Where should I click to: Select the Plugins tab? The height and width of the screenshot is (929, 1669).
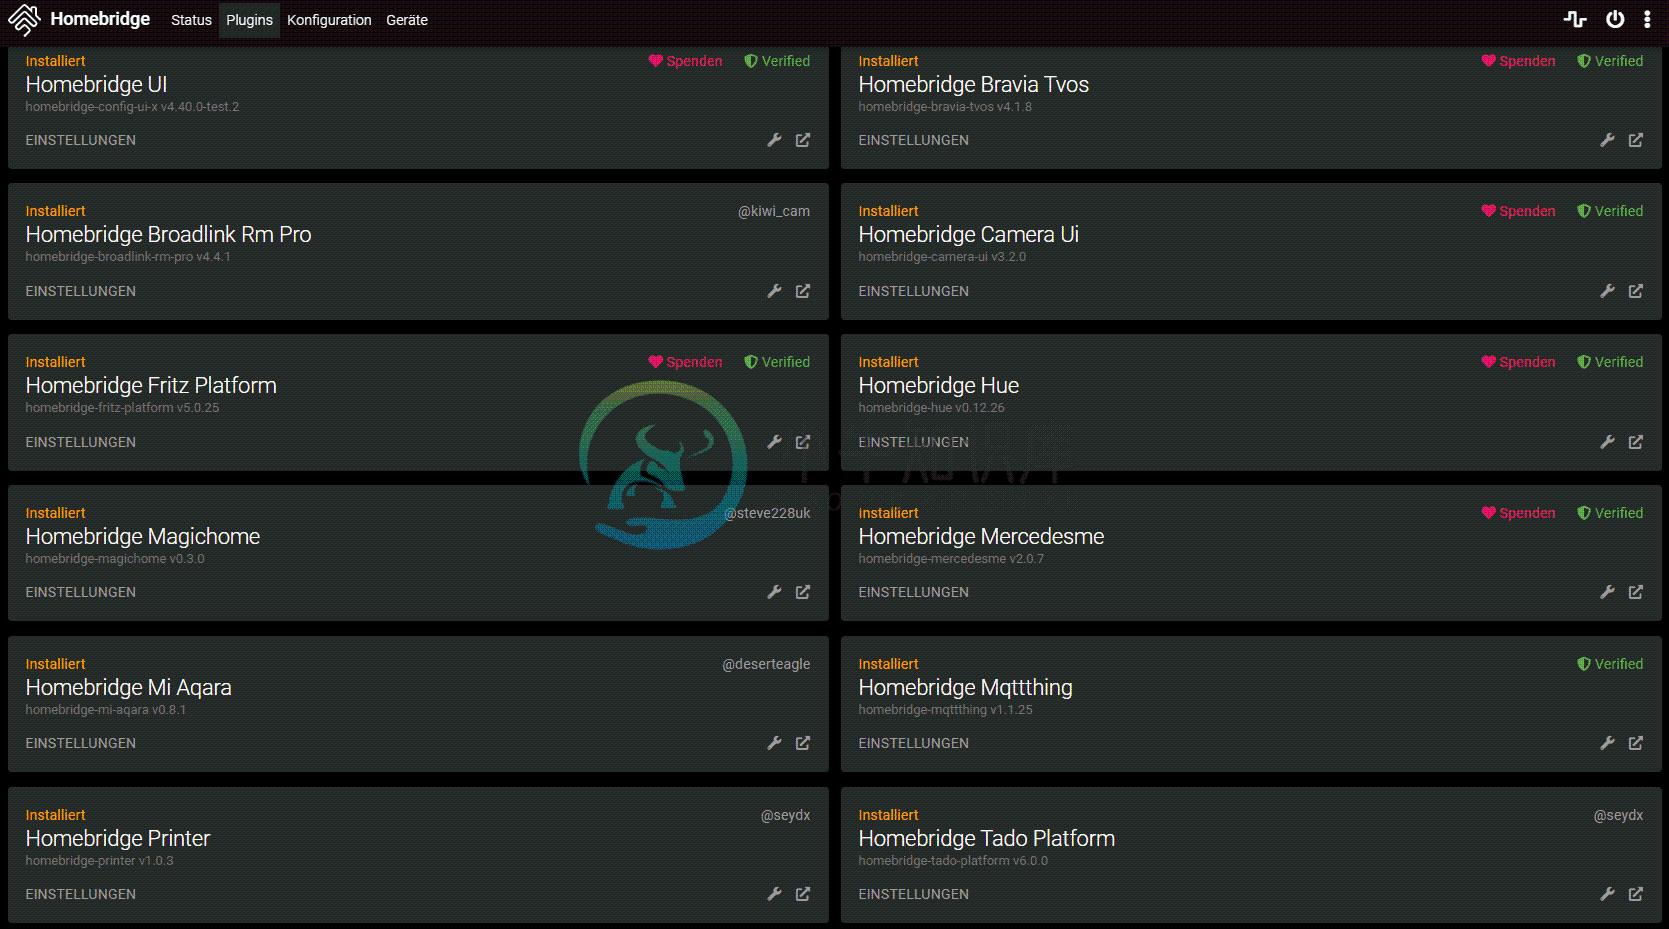tap(249, 20)
